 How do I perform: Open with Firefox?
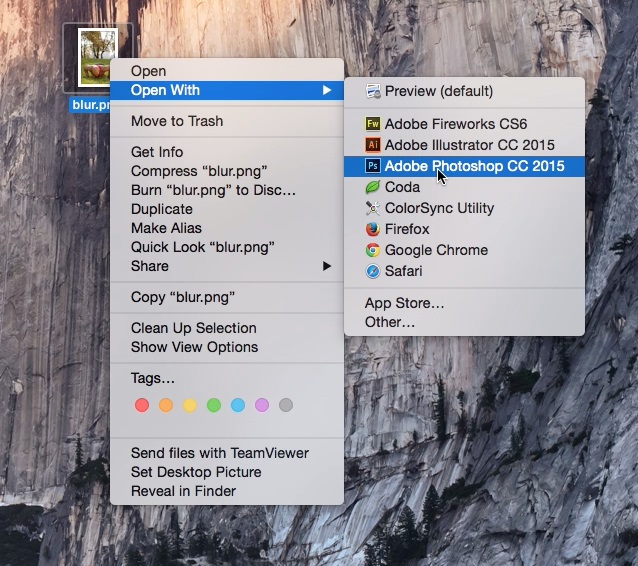coord(464,229)
